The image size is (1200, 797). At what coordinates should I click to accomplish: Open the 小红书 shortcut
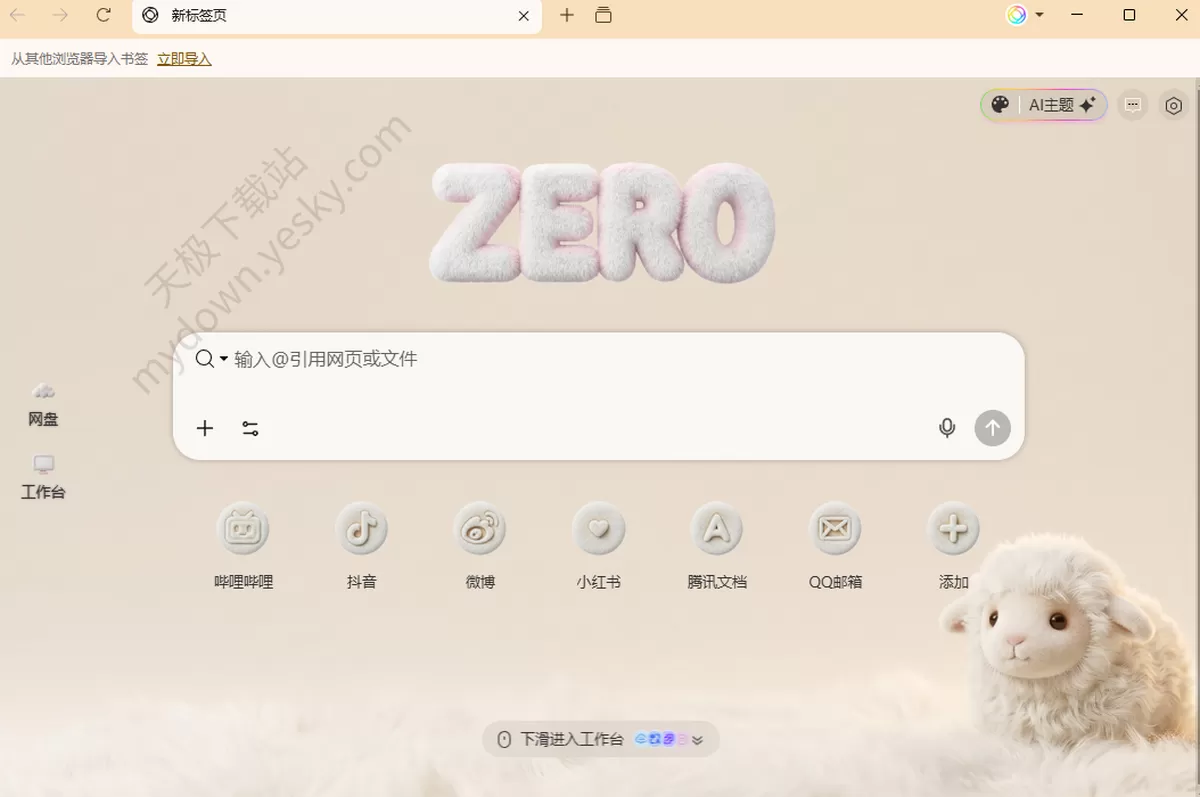[x=599, y=546]
